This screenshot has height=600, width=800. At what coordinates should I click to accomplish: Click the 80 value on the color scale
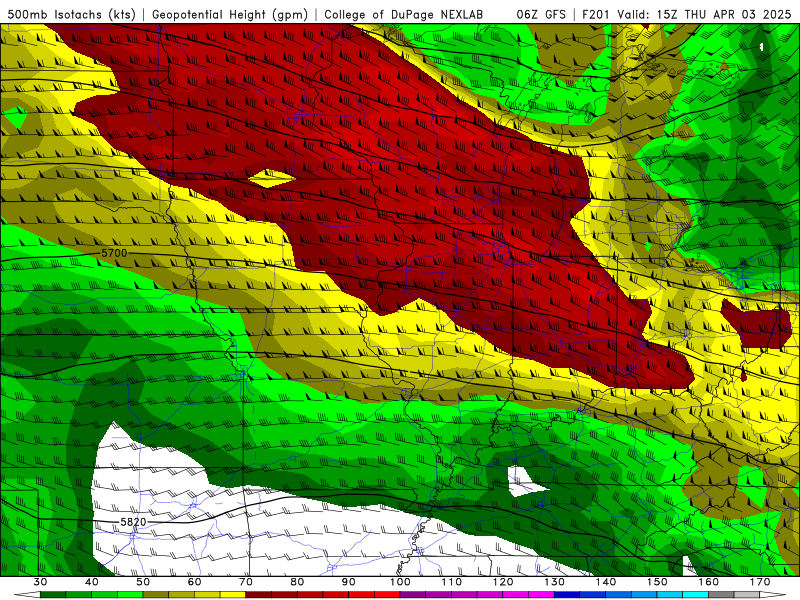coord(297,582)
